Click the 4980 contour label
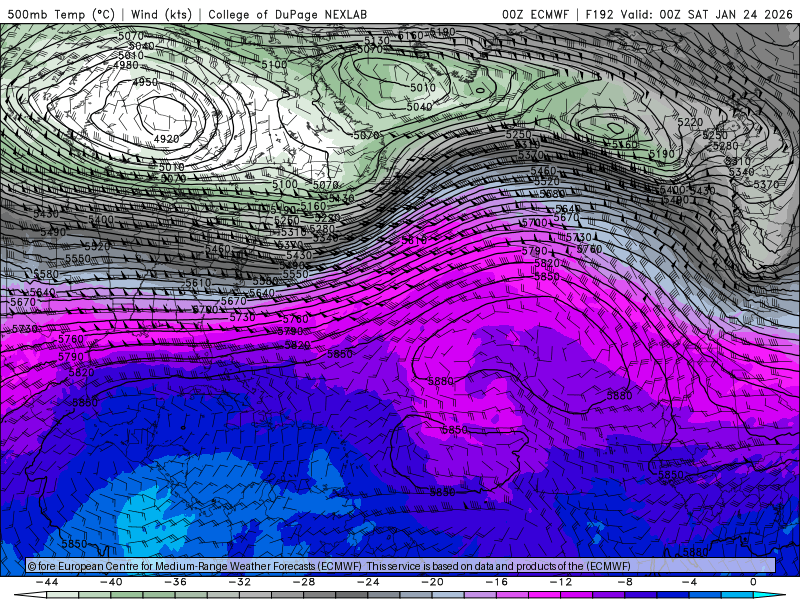The width and height of the screenshot is (800, 600). tap(126, 65)
